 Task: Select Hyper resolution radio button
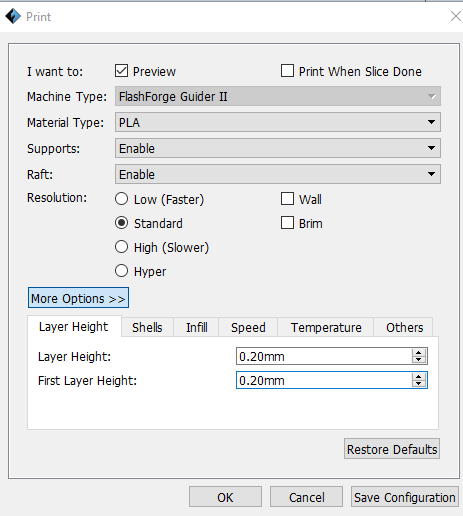click(121, 271)
